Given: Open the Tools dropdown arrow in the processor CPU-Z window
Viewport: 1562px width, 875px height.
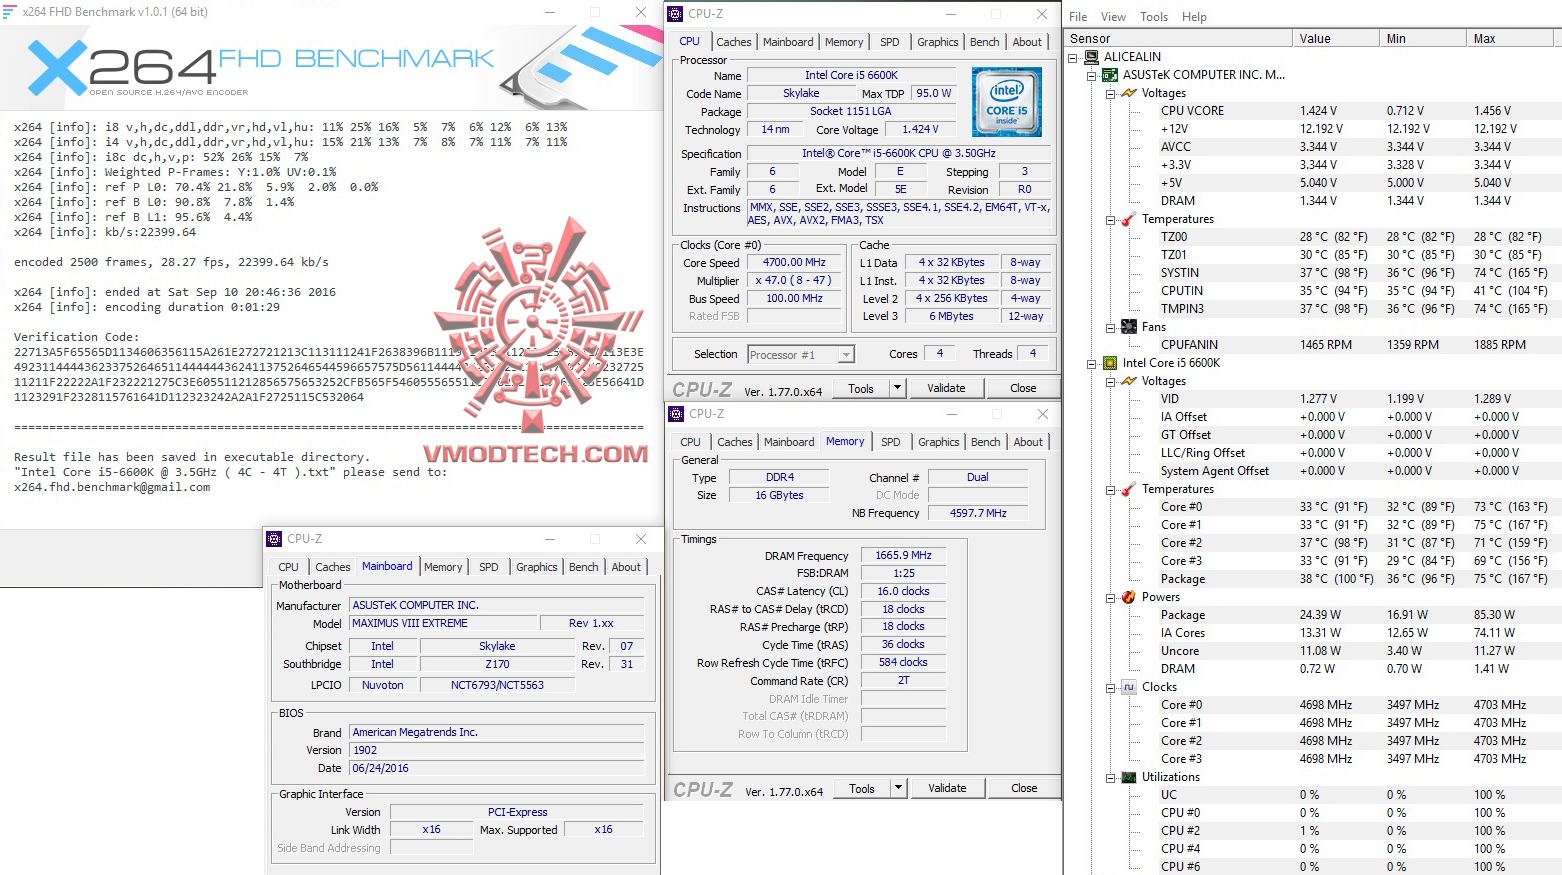Looking at the screenshot, I should [x=897, y=388].
